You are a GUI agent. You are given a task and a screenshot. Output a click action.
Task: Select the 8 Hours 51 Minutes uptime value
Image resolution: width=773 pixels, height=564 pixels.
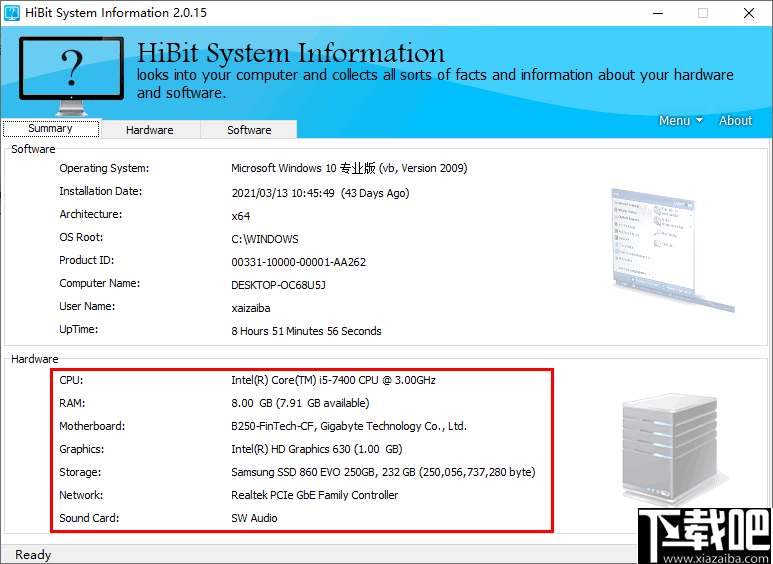(x=306, y=331)
